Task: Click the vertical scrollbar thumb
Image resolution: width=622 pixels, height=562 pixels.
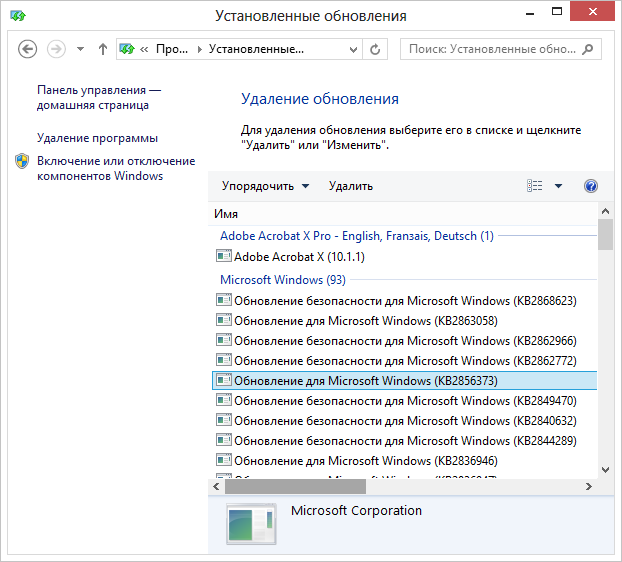Action: (605, 235)
